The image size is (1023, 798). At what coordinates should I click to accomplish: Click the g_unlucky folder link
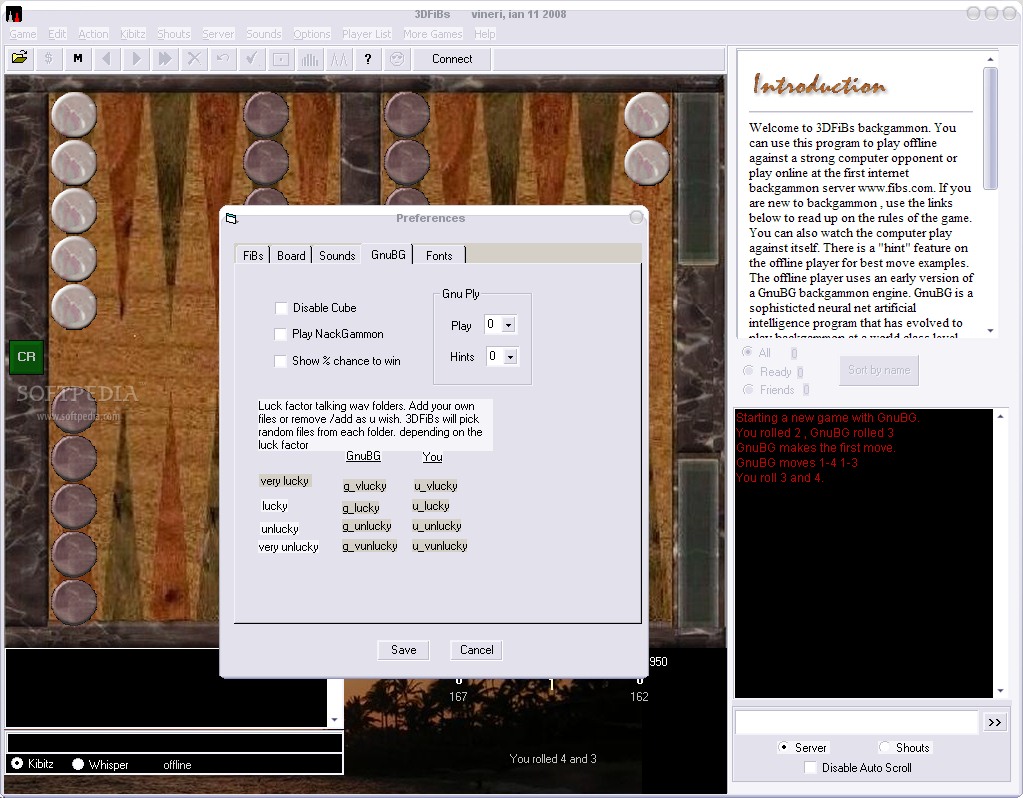tap(367, 526)
